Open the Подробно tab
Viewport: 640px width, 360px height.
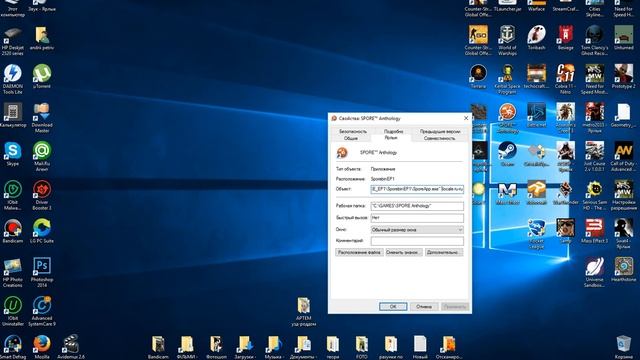click(393, 131)
